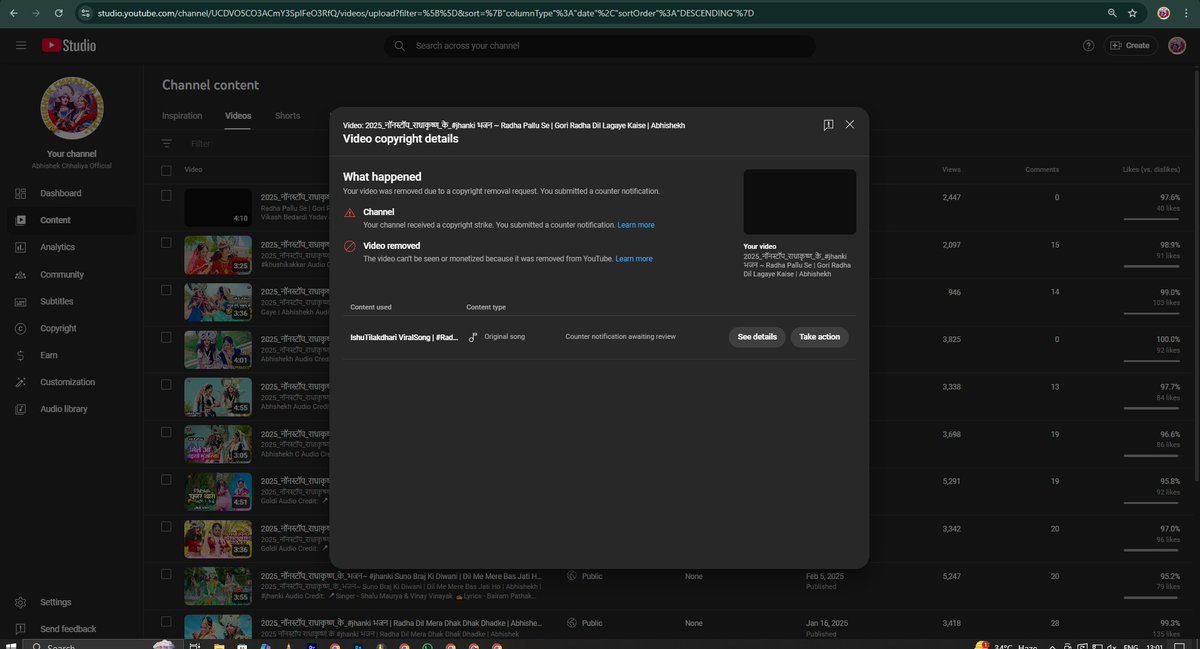Image resolution: width=1200 pixels, height=649 pixels.
Task: Check the box for the 4:10 video row
Action: (x=167, y=196)
